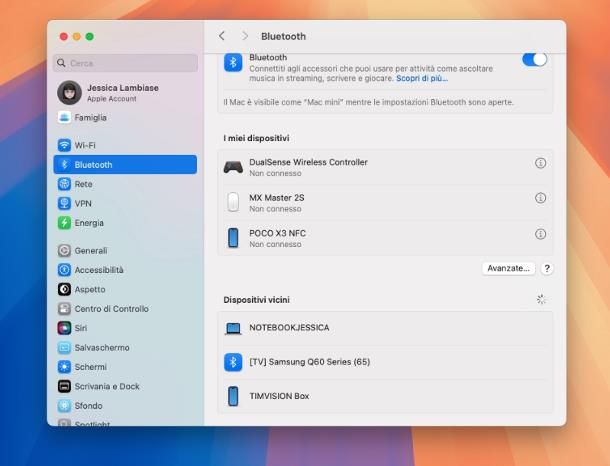Click the phone icon for POCO X3
This screenshot has height=466, width=610.
(x=233, y=238)
